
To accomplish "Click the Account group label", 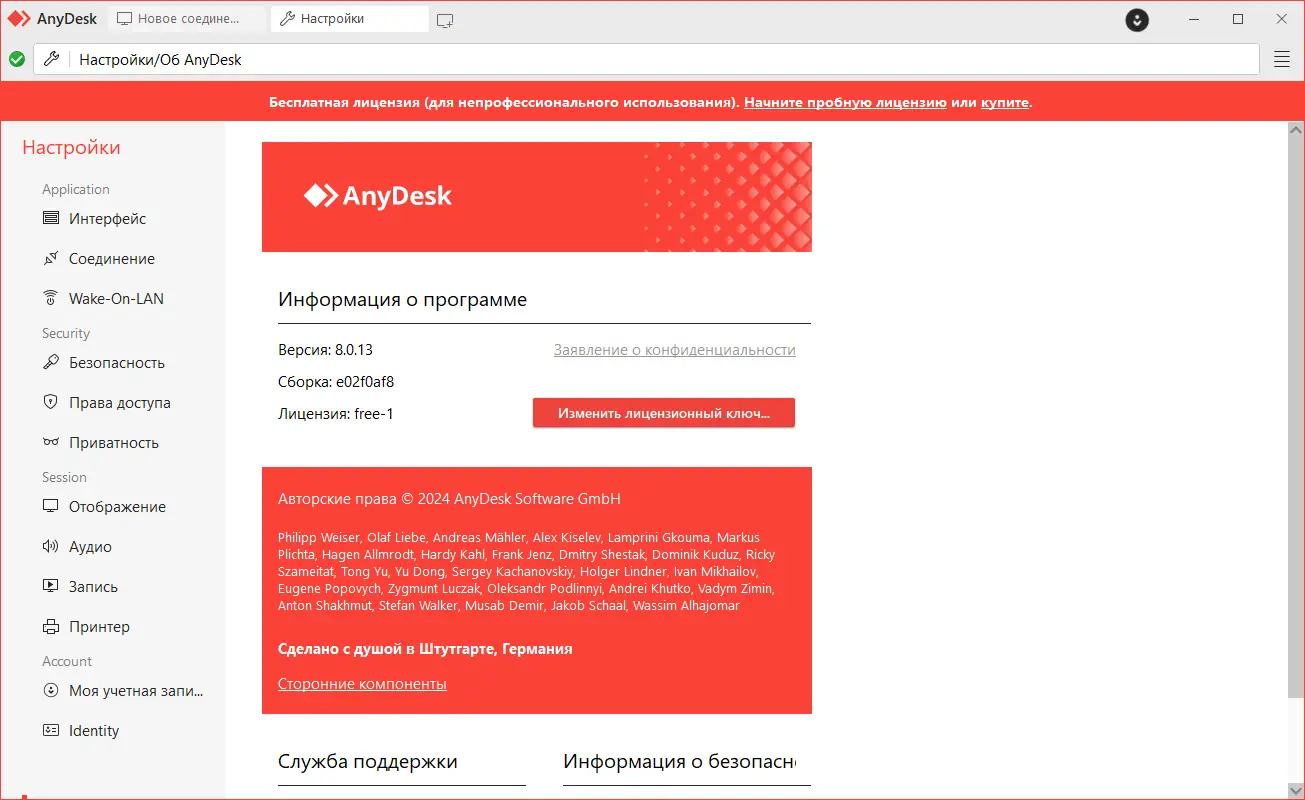I will (67, 661).
